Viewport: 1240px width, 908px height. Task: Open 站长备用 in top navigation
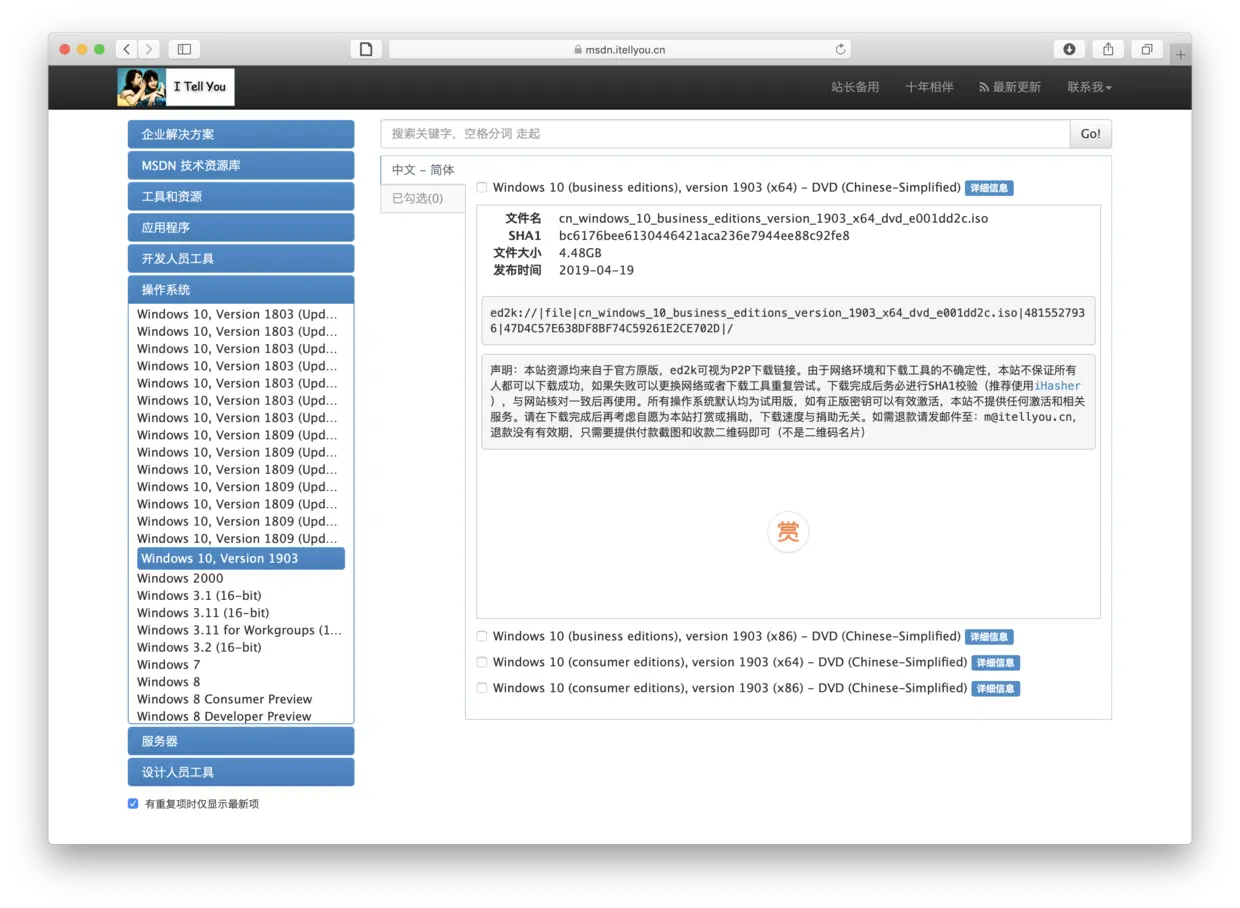coord(855,87)
